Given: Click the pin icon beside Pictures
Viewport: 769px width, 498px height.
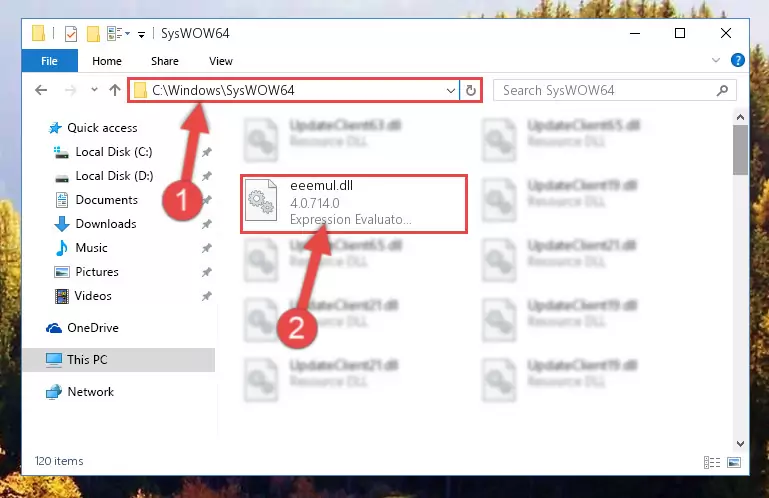Looking at the screenshot, I should click(x=206, y=272).
